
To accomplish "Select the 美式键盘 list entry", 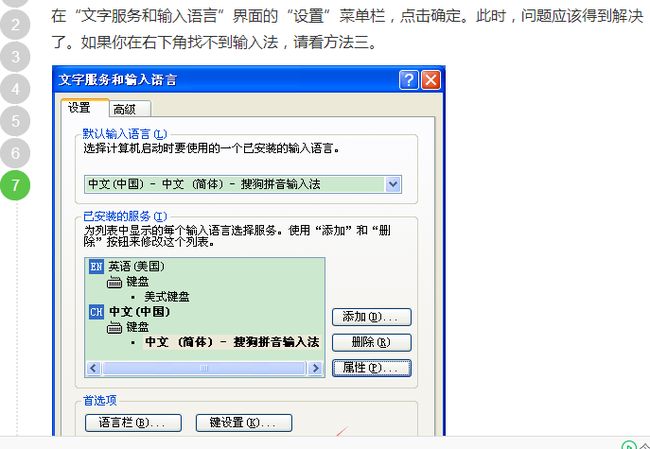I will (x=167, y=297).
